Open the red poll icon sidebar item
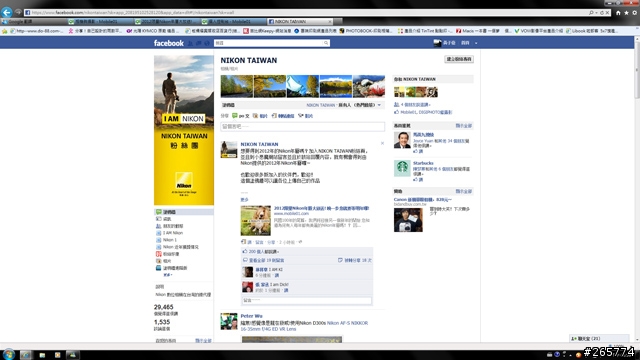640x360 pixels. point(158,254)
